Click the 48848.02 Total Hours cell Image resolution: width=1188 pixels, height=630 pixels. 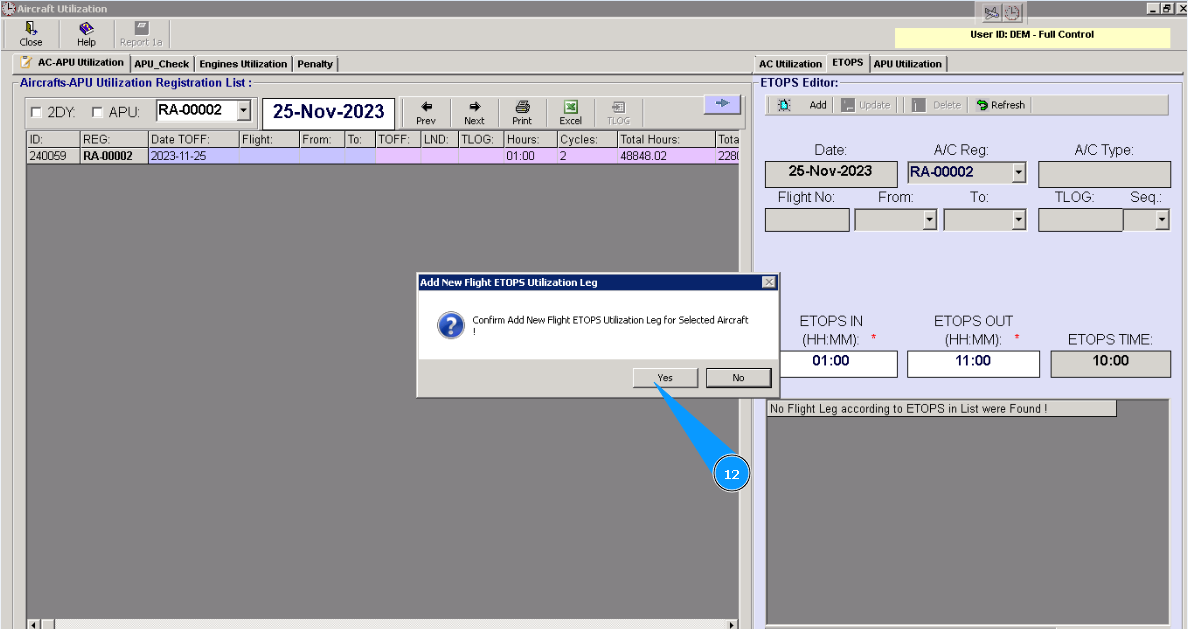pos(666,156)
